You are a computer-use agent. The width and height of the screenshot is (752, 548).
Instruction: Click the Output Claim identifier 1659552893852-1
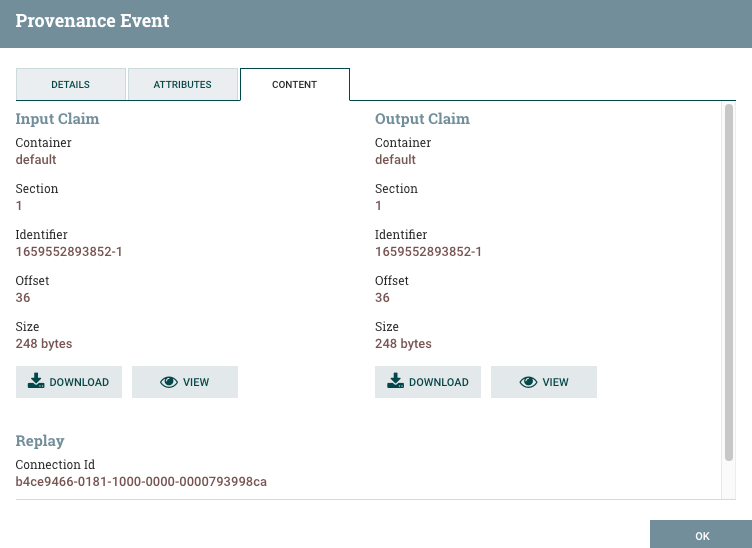click(x=428, y=252)
